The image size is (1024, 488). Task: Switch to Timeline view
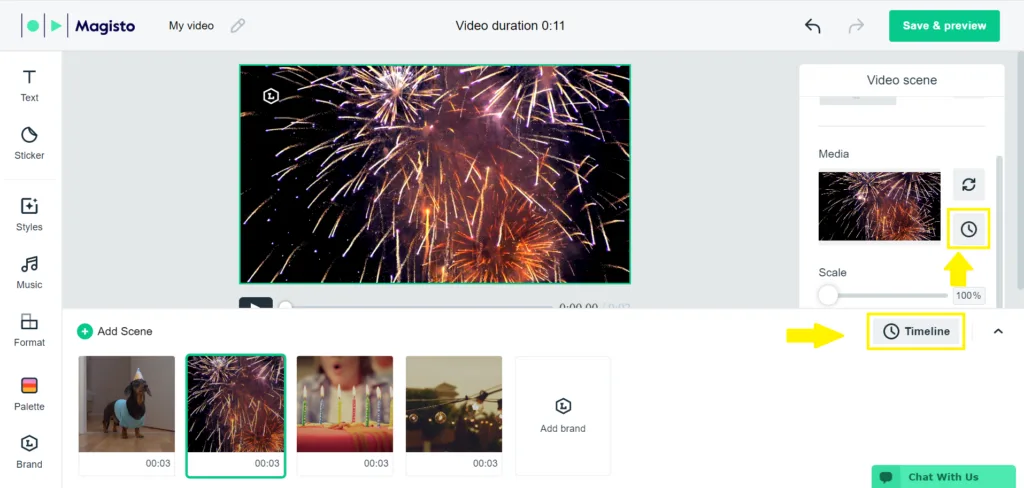click(916, 331)
